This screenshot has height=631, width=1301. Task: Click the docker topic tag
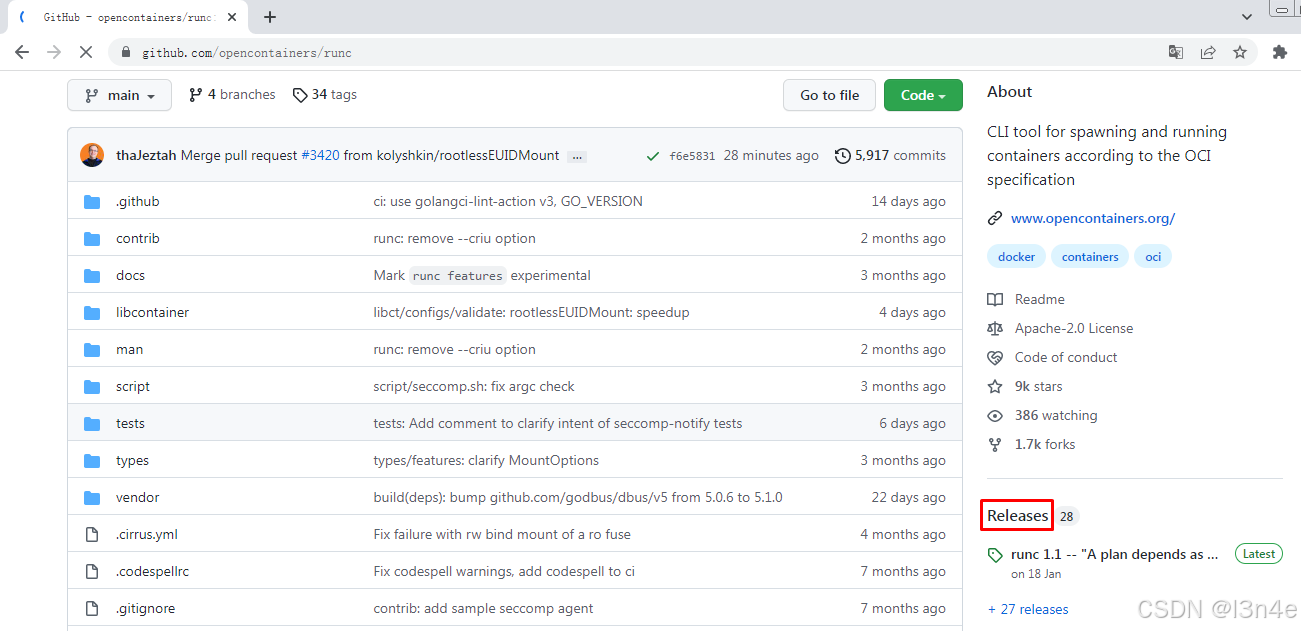tap(1016, 256)
